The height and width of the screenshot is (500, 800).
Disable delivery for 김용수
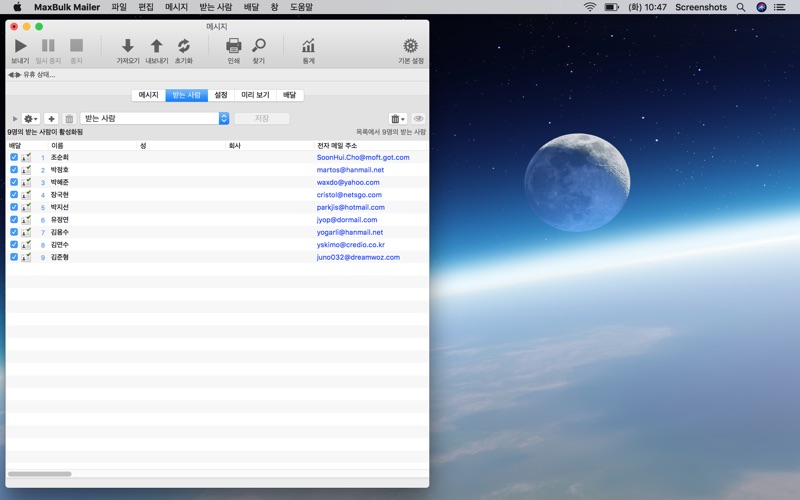[x=14, y=232]
